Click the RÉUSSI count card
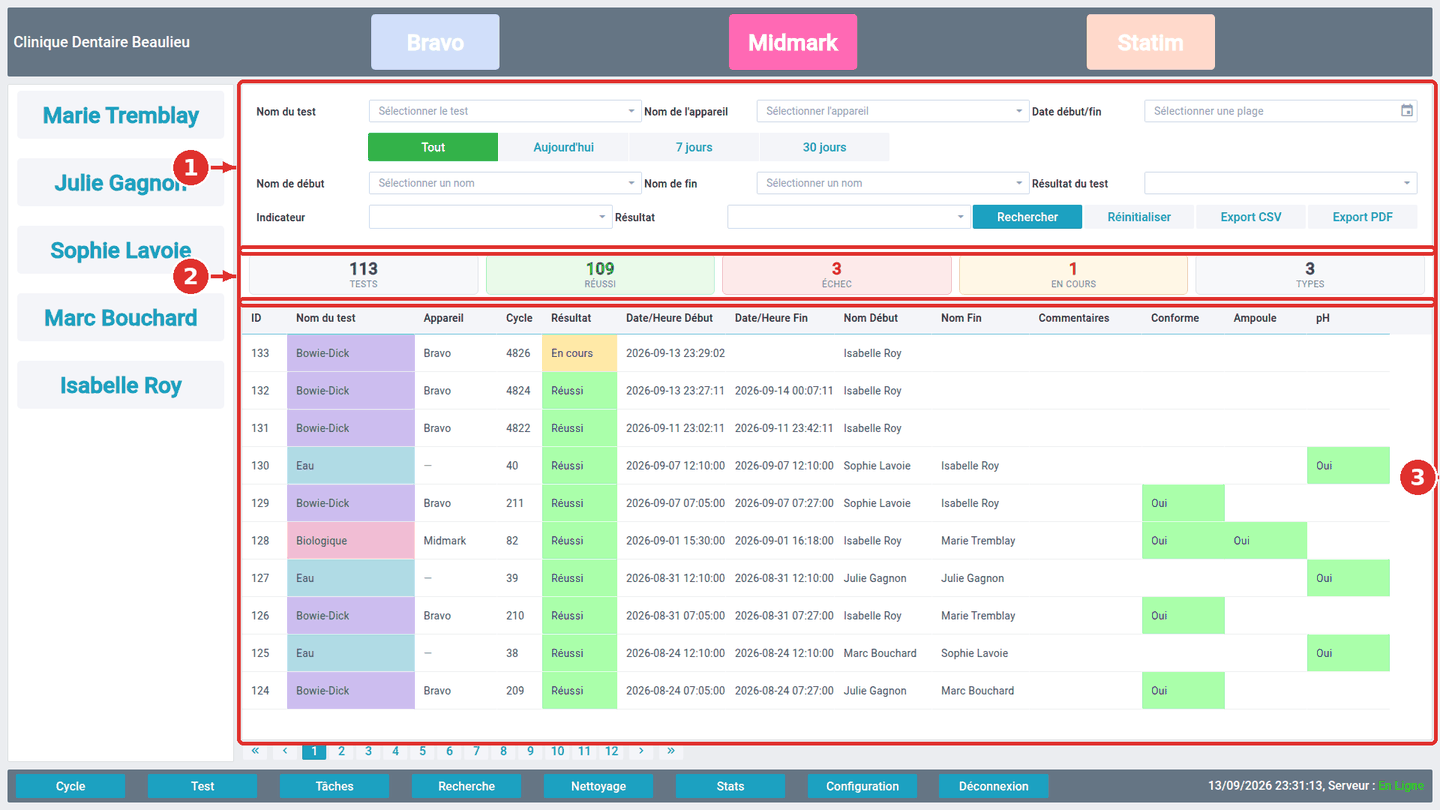 (600, 275)
